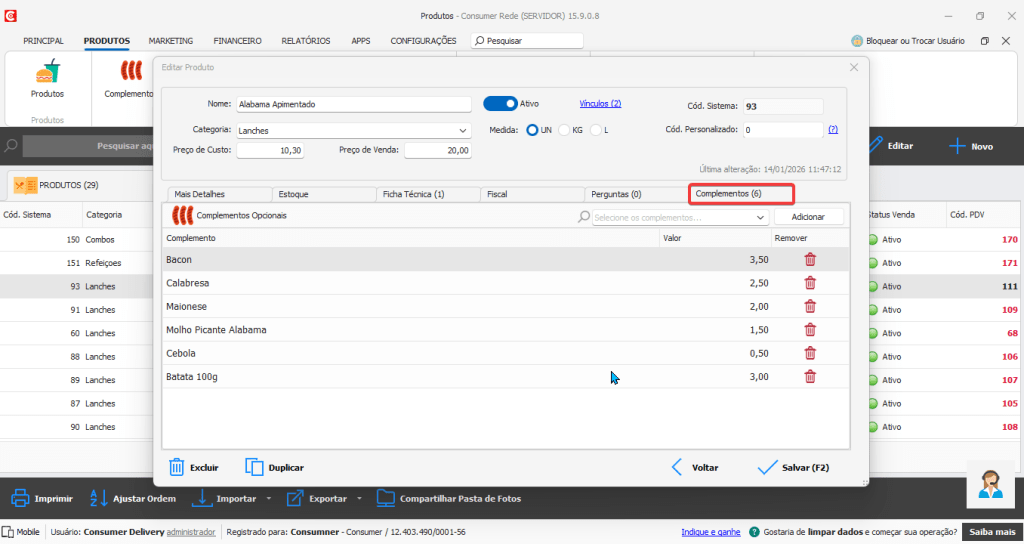The width and height of the screenshot is (1024, 544).
Task: Delete the Bacon complement with trash icon
Action: tap(810, 260)
